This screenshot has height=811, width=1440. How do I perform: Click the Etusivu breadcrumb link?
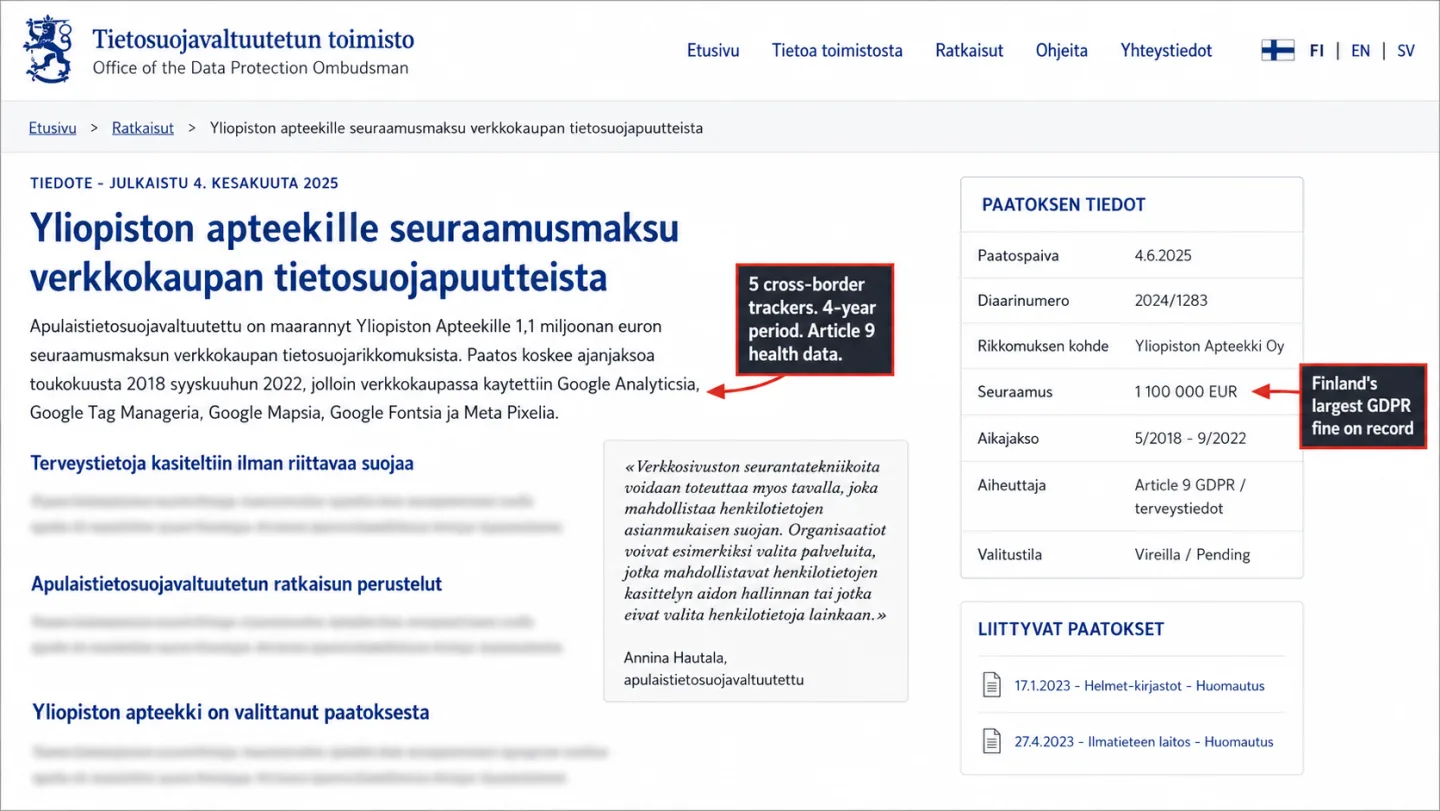pyautogui.click(x=52, y=128)
